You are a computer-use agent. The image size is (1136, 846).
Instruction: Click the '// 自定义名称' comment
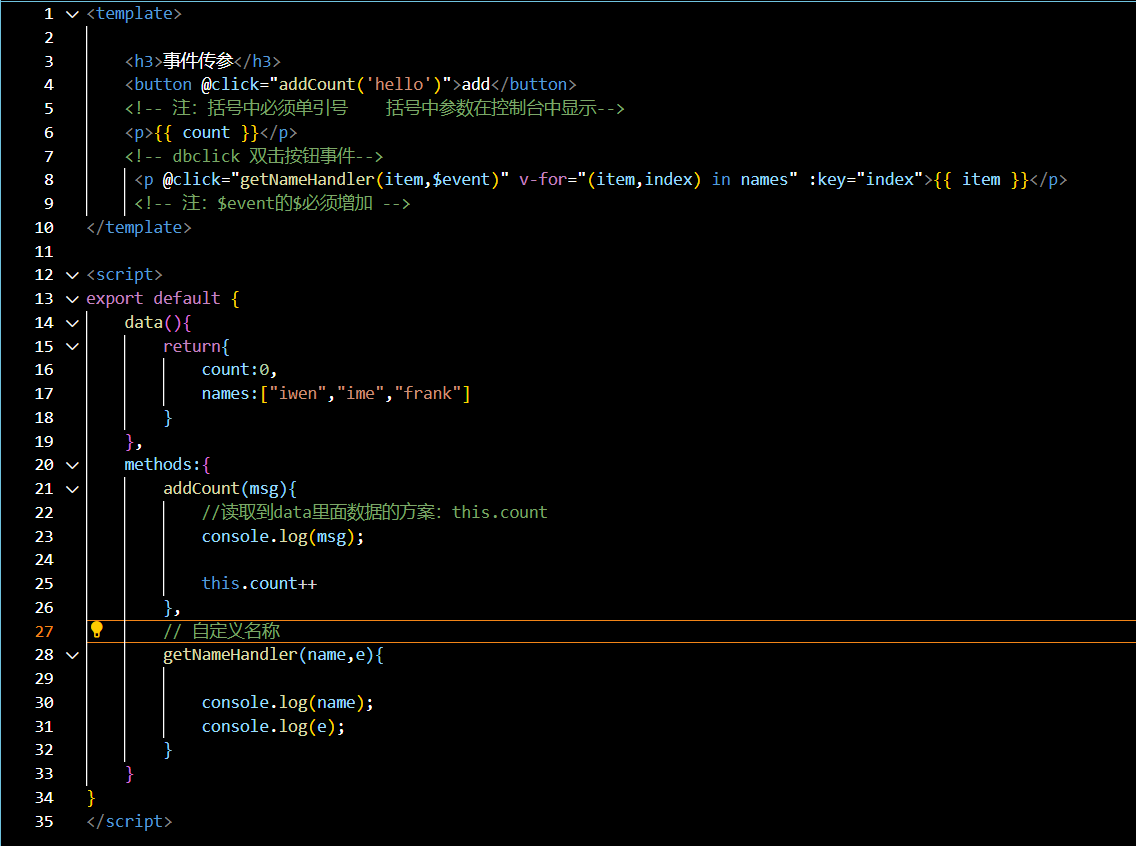[222, 631]
